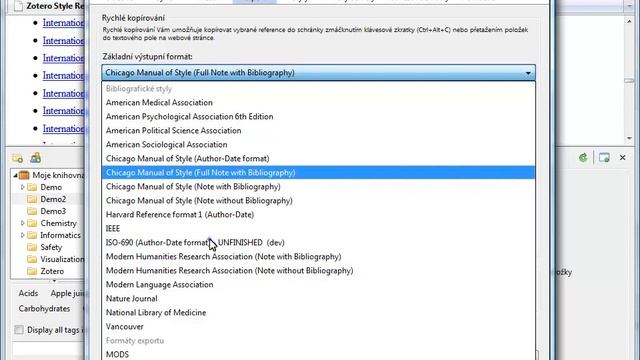Screen dimensions: 640x360
Task: Choose MHRA (Note without Bibliography) option
Action: [318, 270]
